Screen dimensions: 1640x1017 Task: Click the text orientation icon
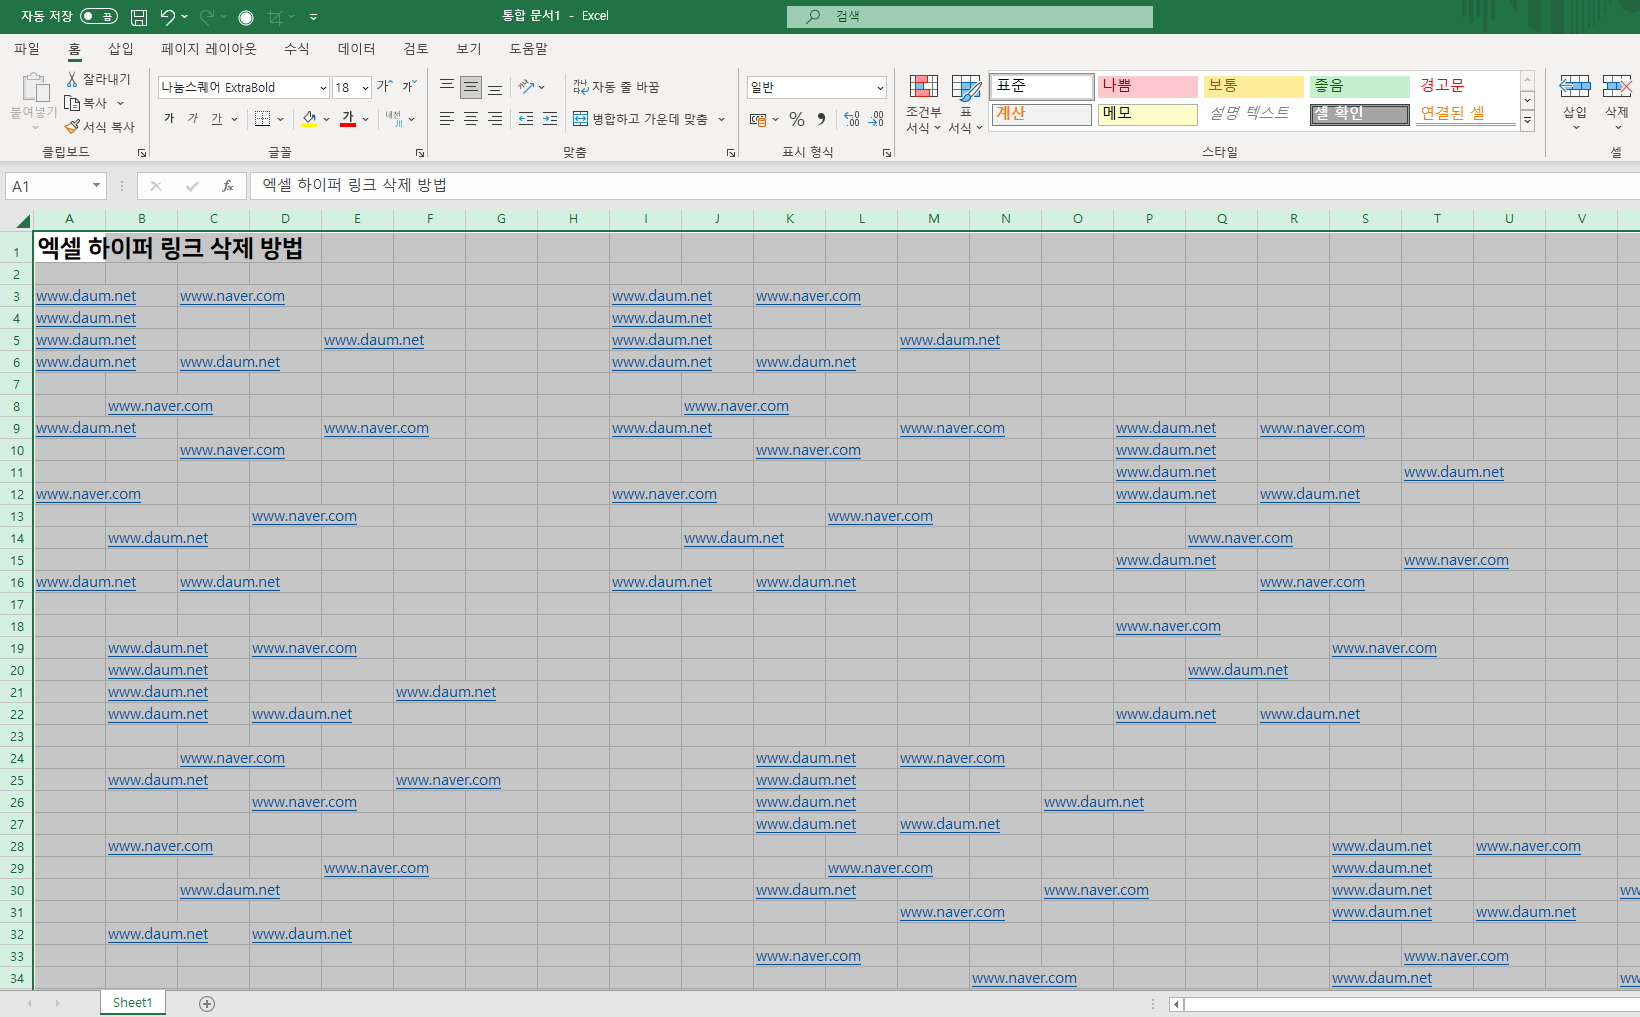point(527,87)
